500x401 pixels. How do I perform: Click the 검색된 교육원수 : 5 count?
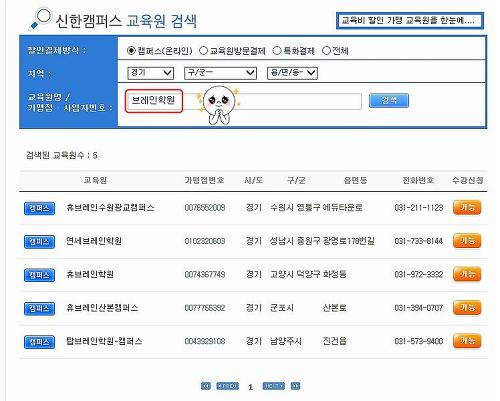click(x=62, y=155)
